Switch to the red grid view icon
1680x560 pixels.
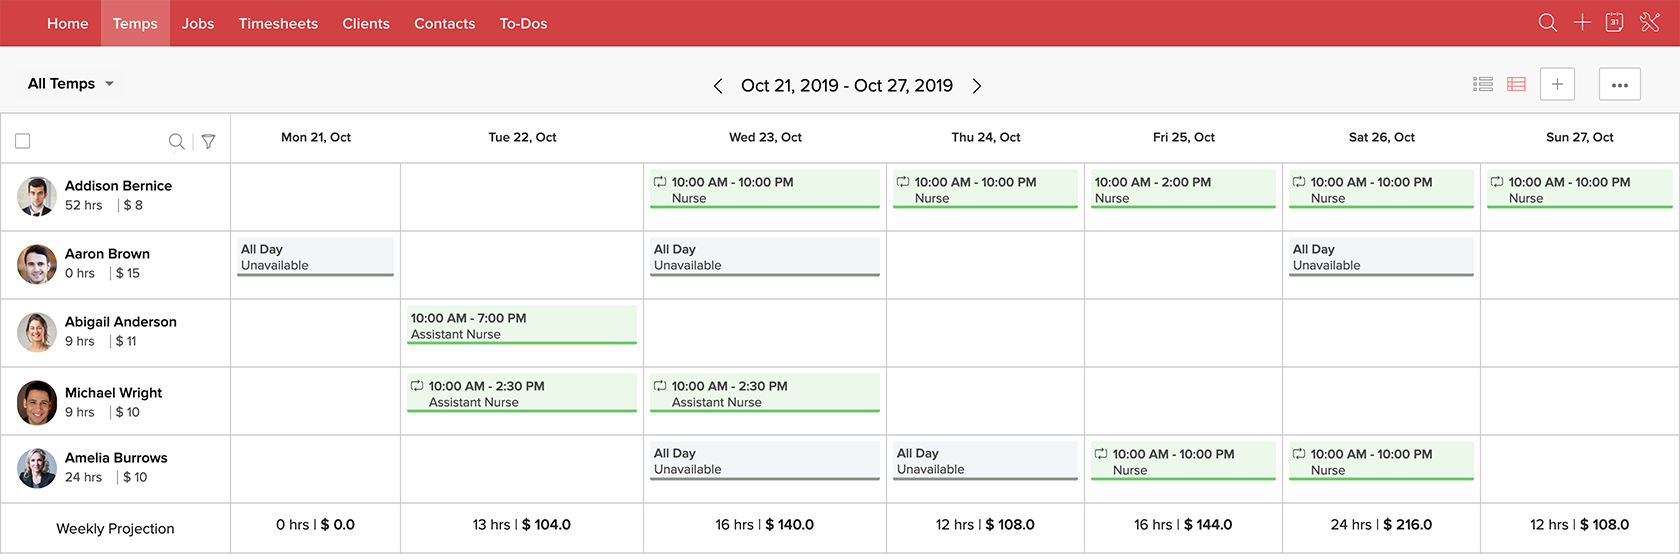coord(1516,85)
